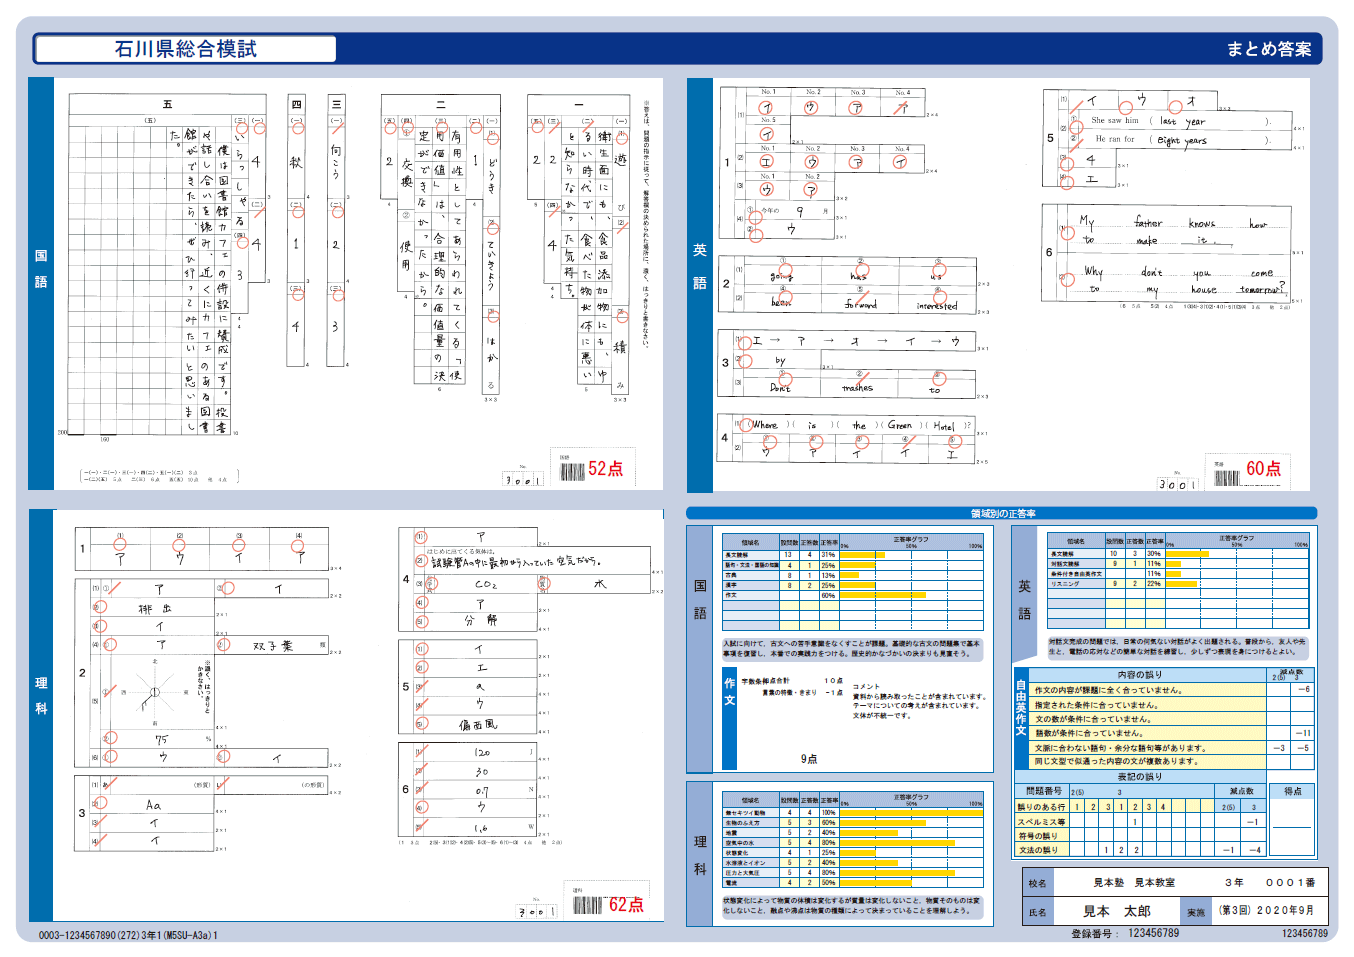
Task: Click the 52点 score on 国語 sheet
Action: click(605, 469)
